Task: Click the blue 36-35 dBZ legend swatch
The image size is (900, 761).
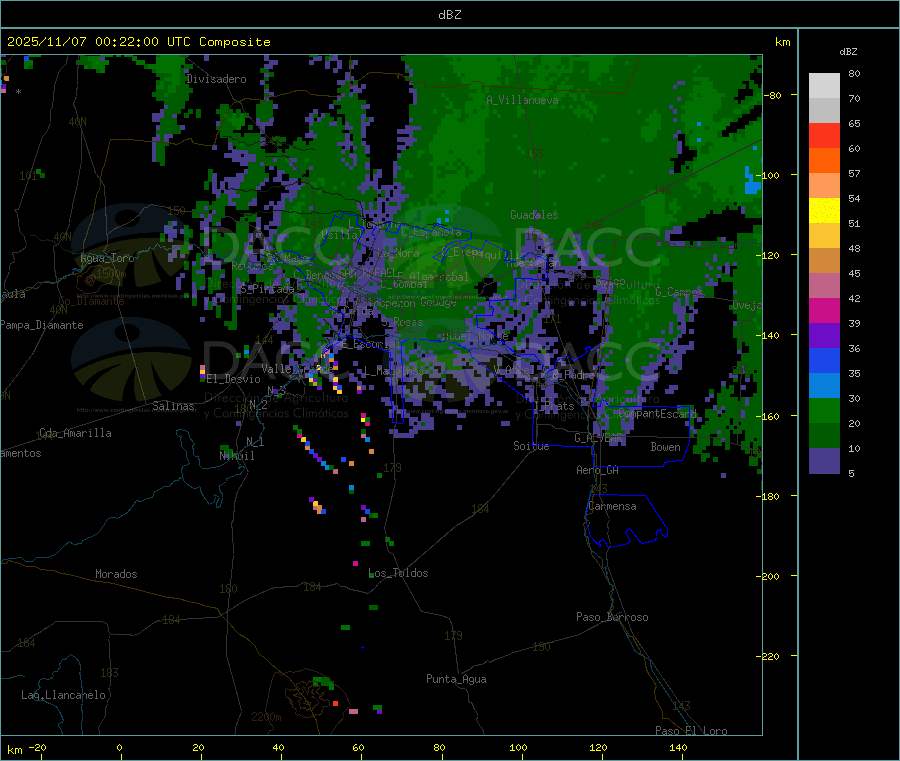Action: [x=824, y=360]
